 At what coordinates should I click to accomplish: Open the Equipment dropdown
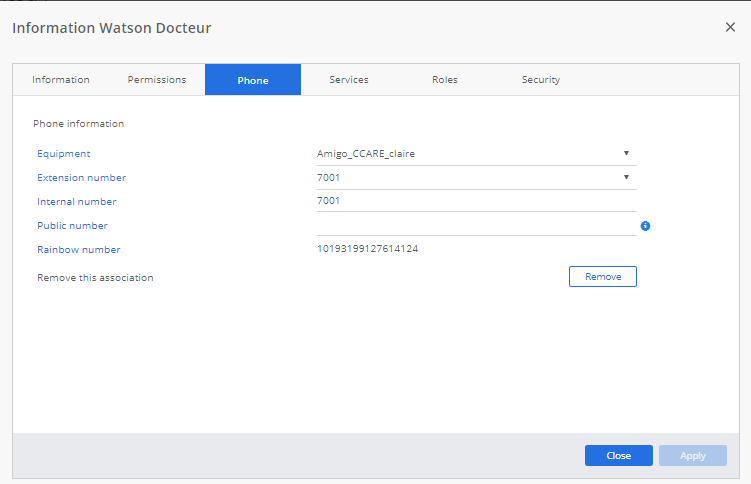476,153
